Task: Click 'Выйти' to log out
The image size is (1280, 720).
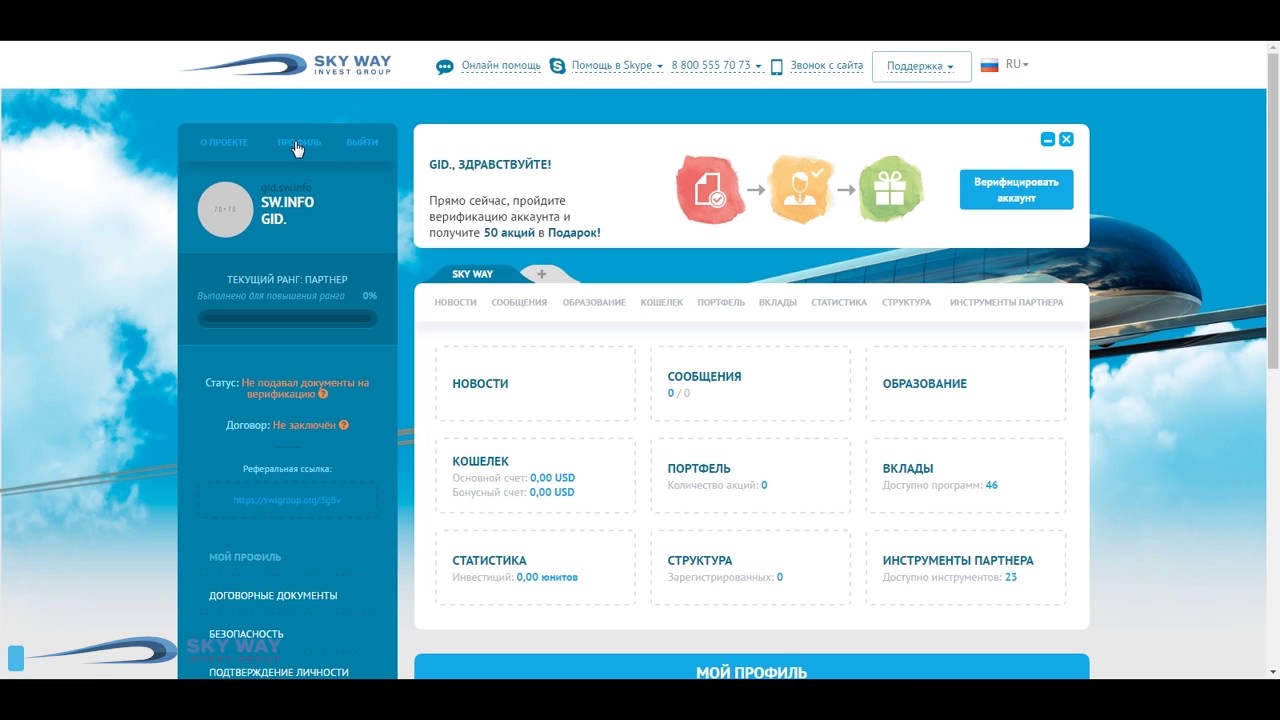Action: [362, 143]
